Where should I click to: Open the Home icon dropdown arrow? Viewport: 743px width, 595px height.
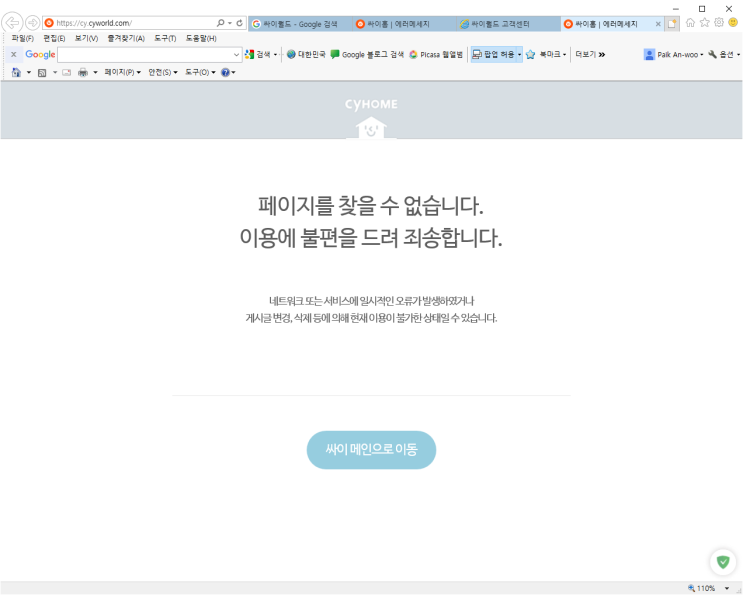click(28, 72)
